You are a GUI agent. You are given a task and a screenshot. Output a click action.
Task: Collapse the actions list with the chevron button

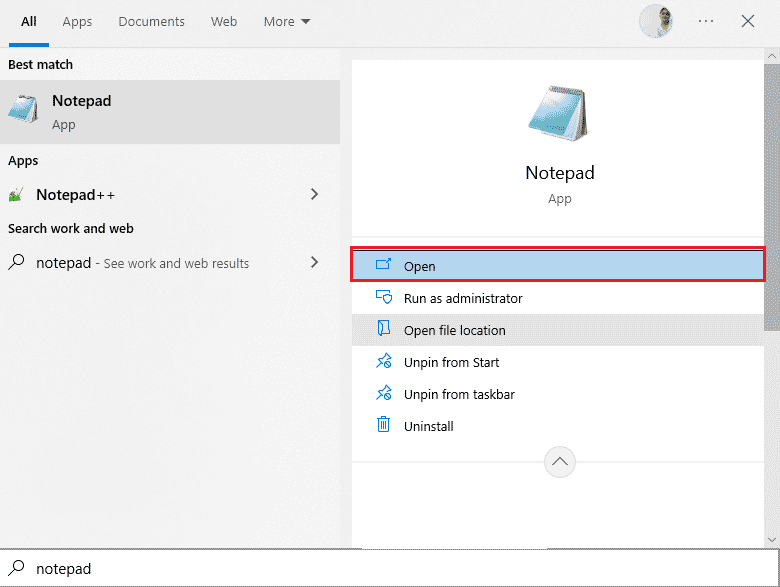(x=560, y=462)
